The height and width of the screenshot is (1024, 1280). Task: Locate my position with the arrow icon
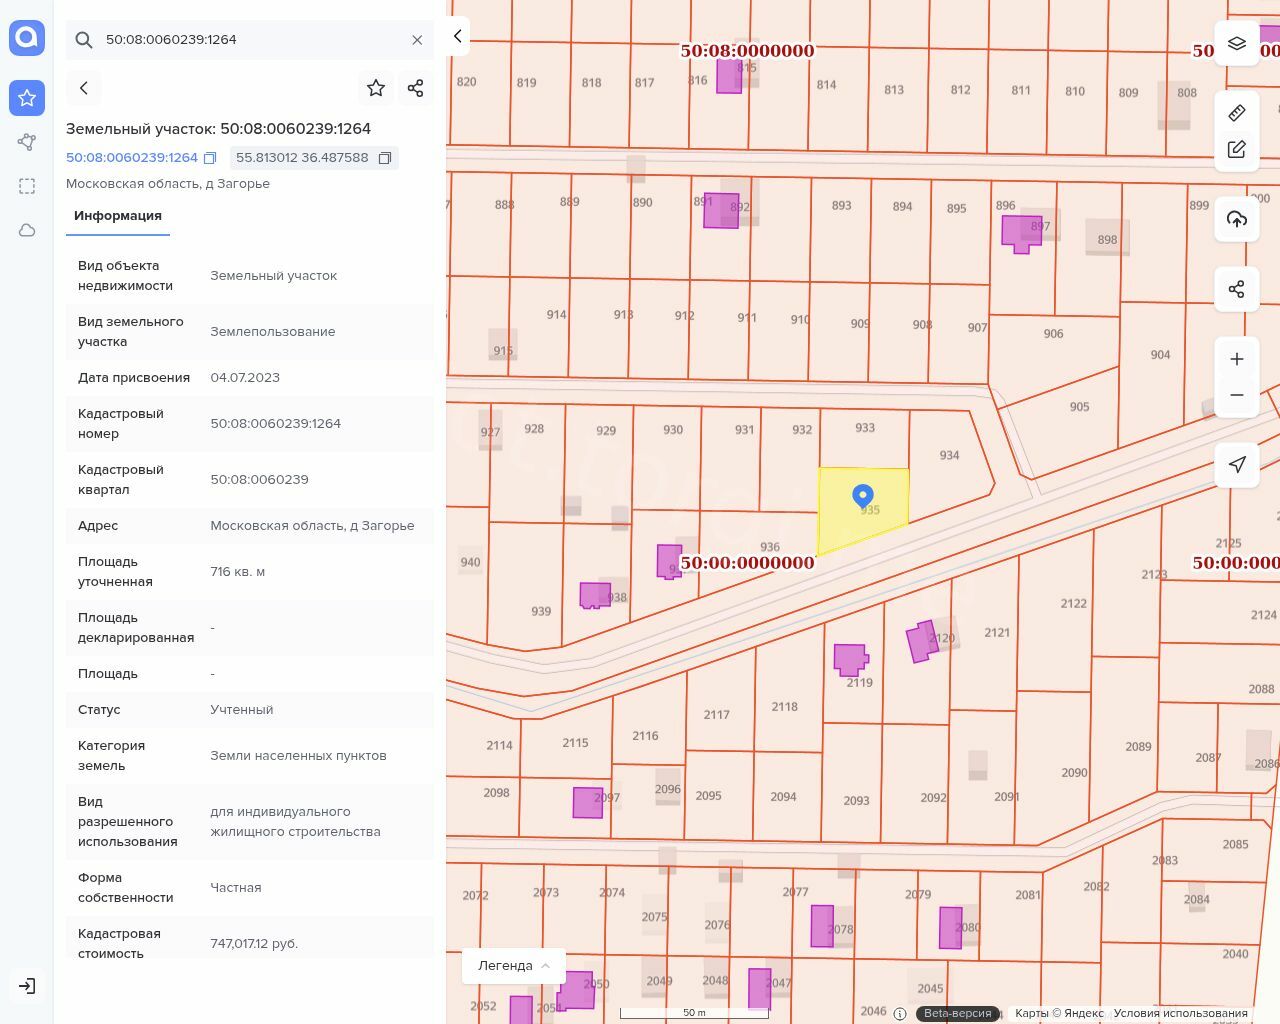point(1237,465)
